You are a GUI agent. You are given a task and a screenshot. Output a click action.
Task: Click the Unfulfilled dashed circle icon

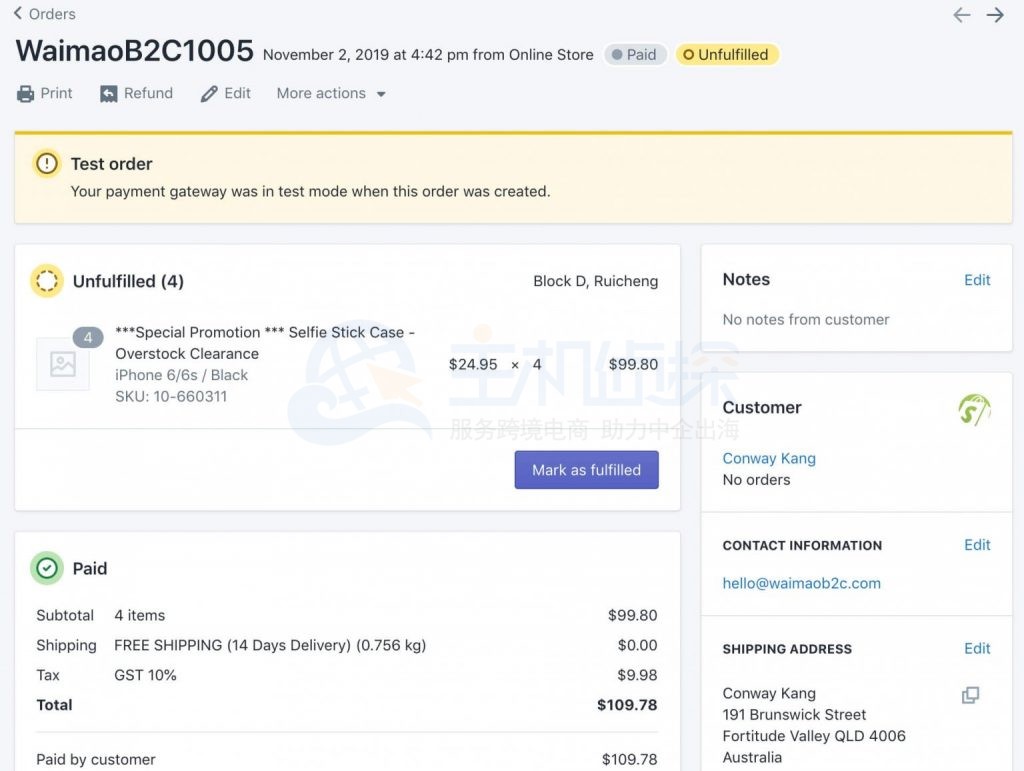[46, 281]
